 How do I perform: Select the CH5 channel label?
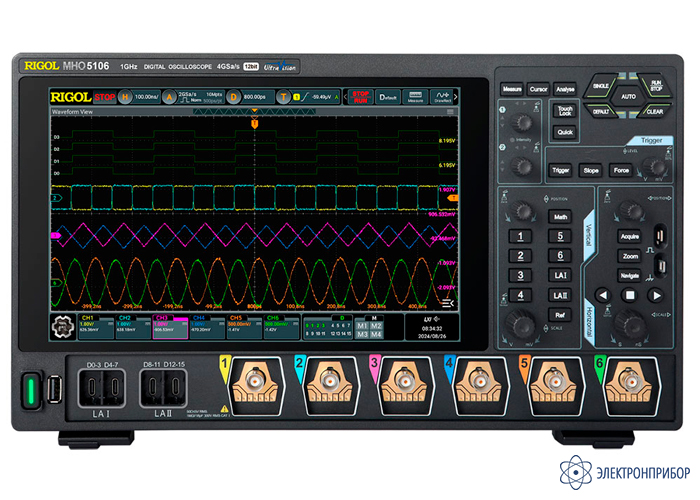pyautogui.click(x=236, y=318)
